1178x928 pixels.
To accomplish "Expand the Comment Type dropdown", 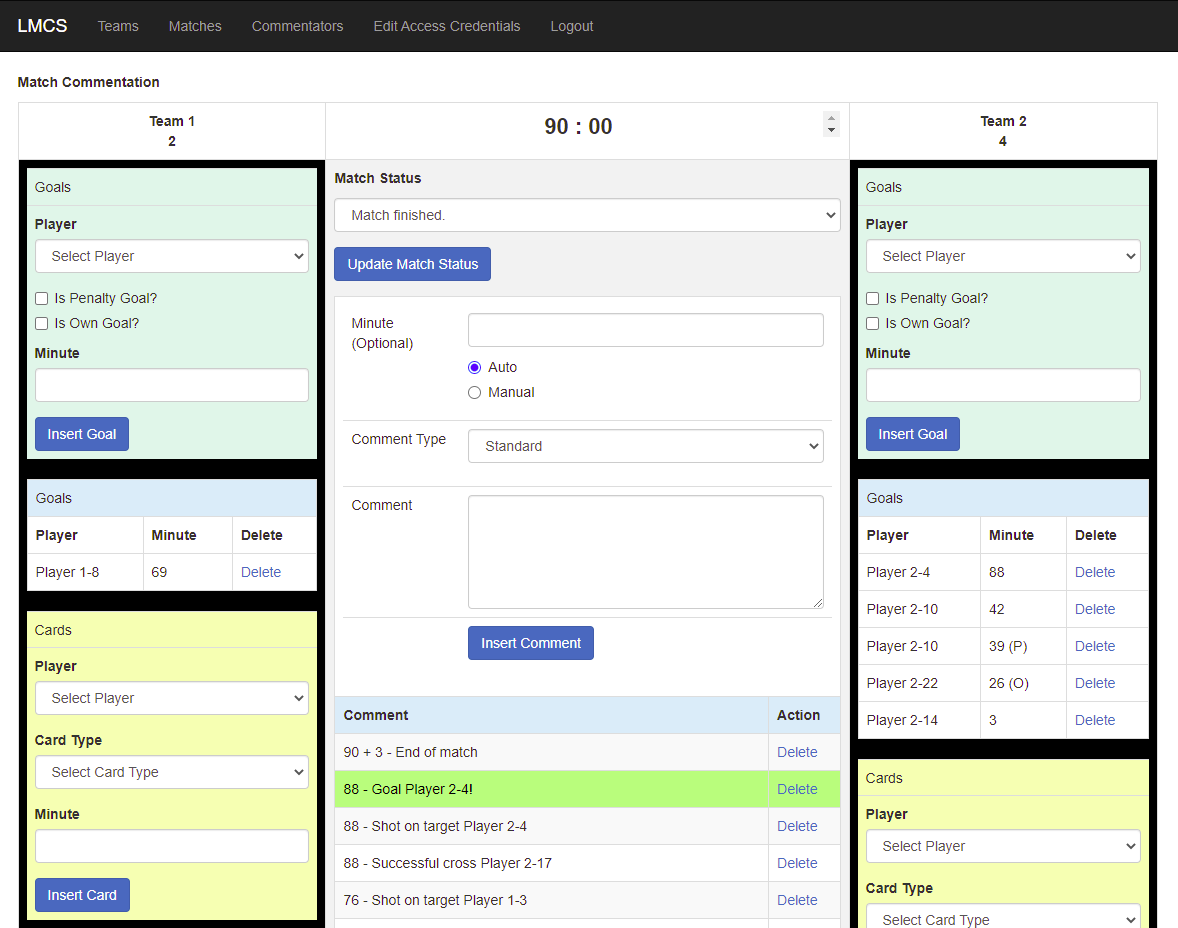I will click(x=645, y=446).
